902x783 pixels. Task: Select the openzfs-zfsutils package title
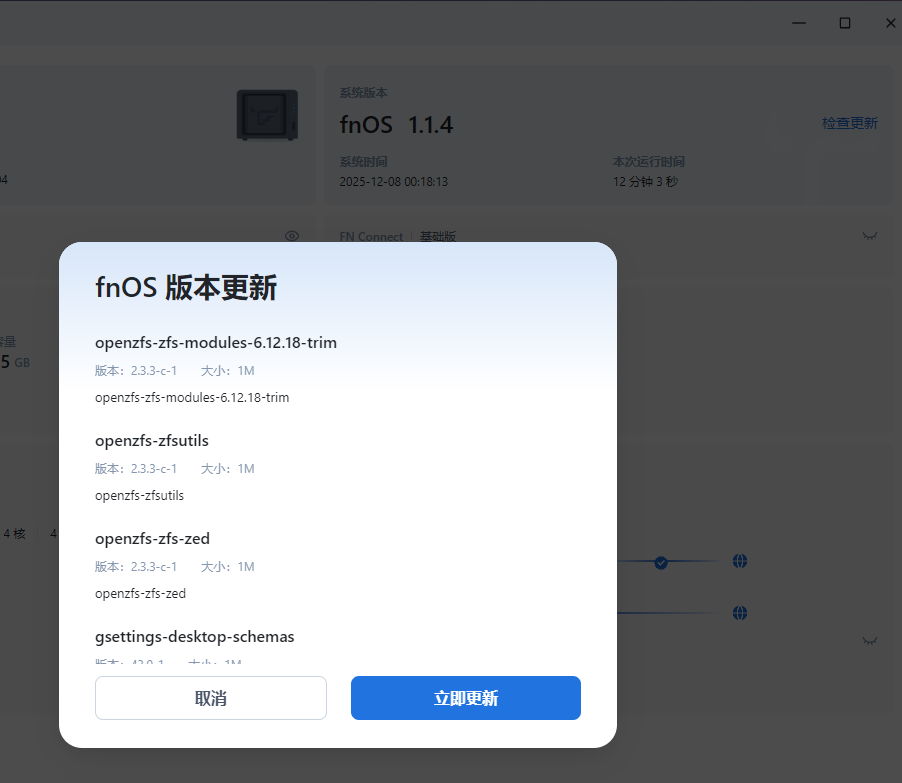152,441
